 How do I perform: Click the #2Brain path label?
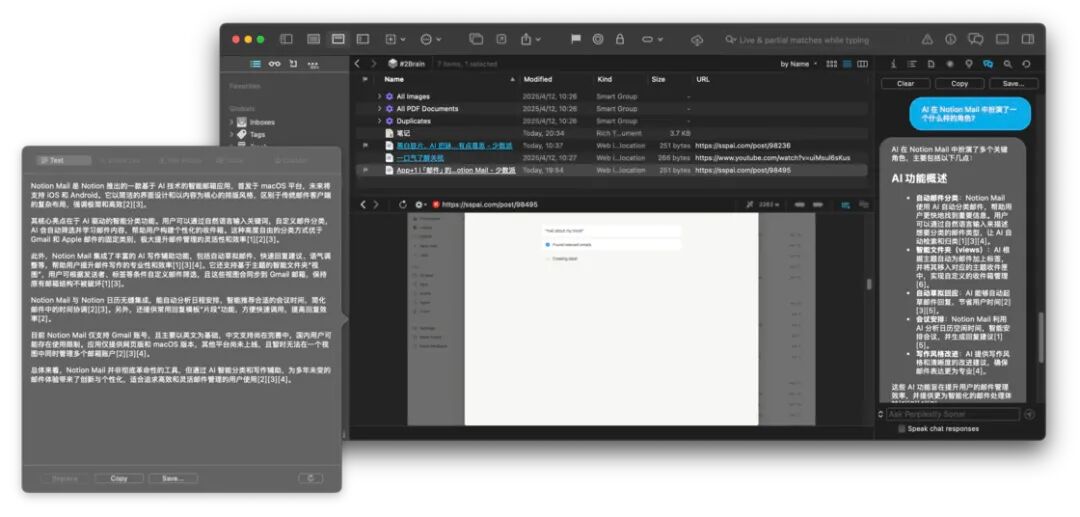[406, 63]
